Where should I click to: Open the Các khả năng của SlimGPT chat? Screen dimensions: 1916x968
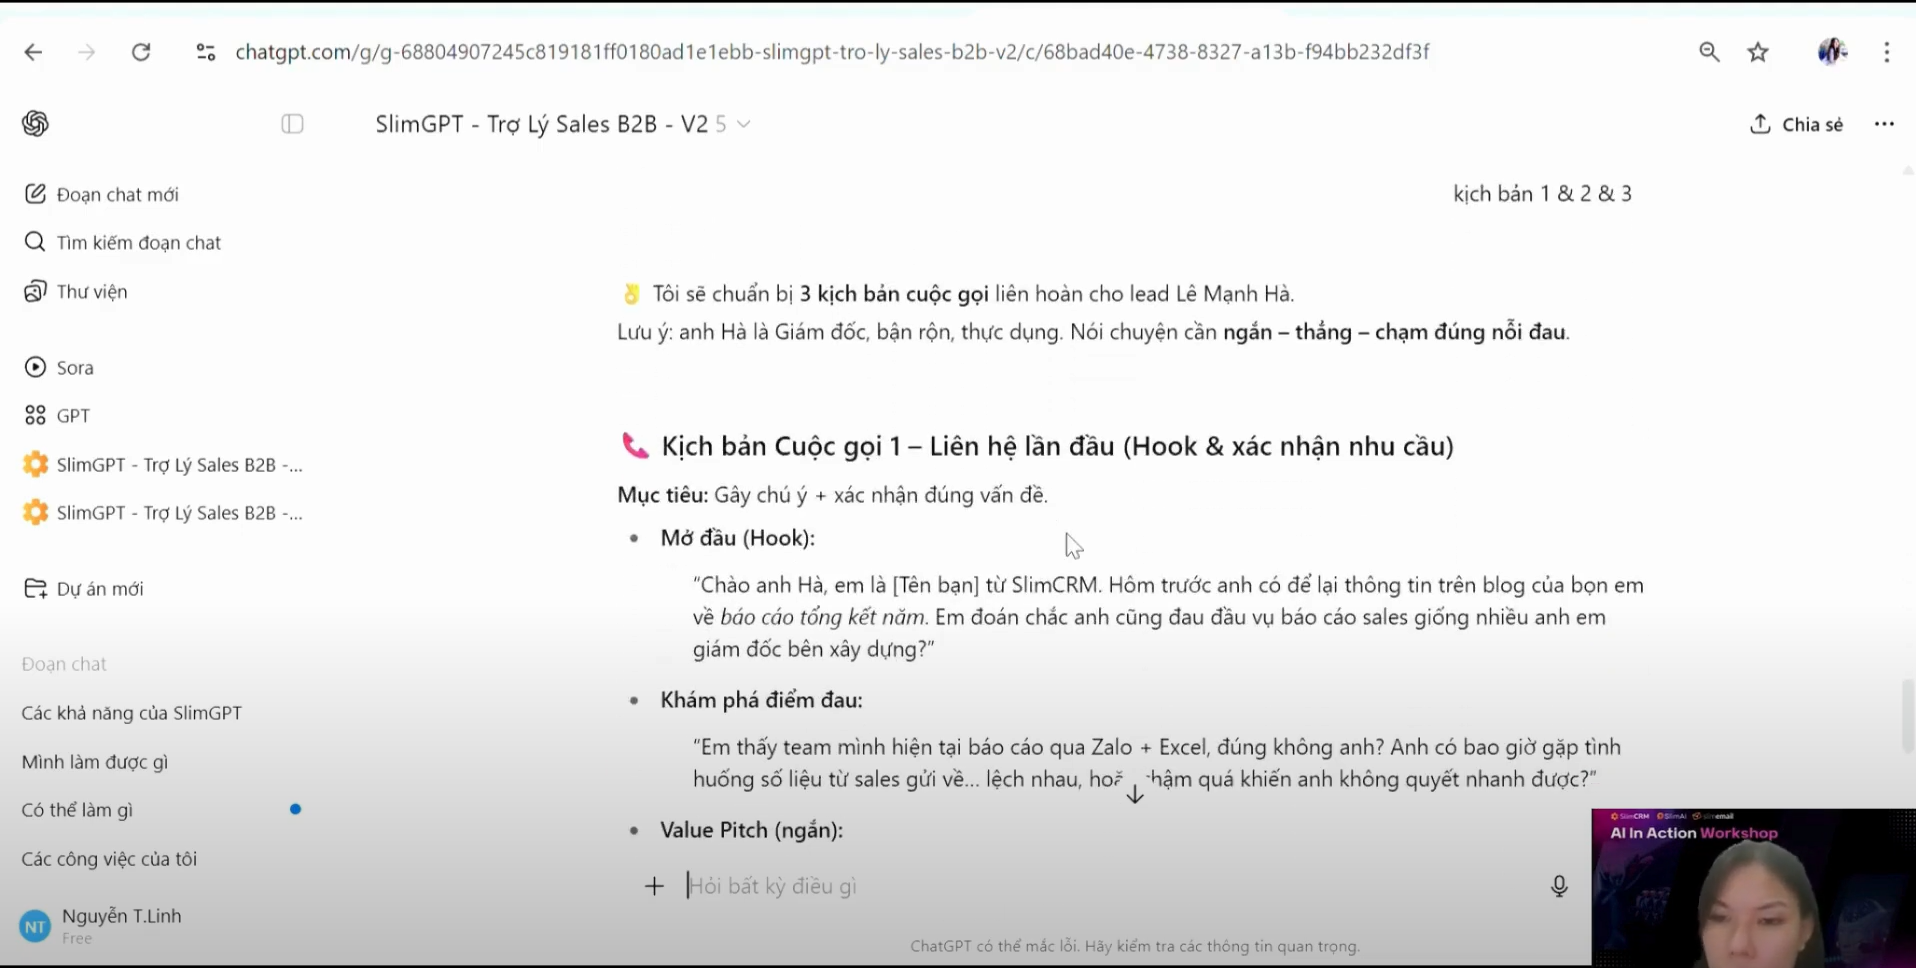[132, 713]
